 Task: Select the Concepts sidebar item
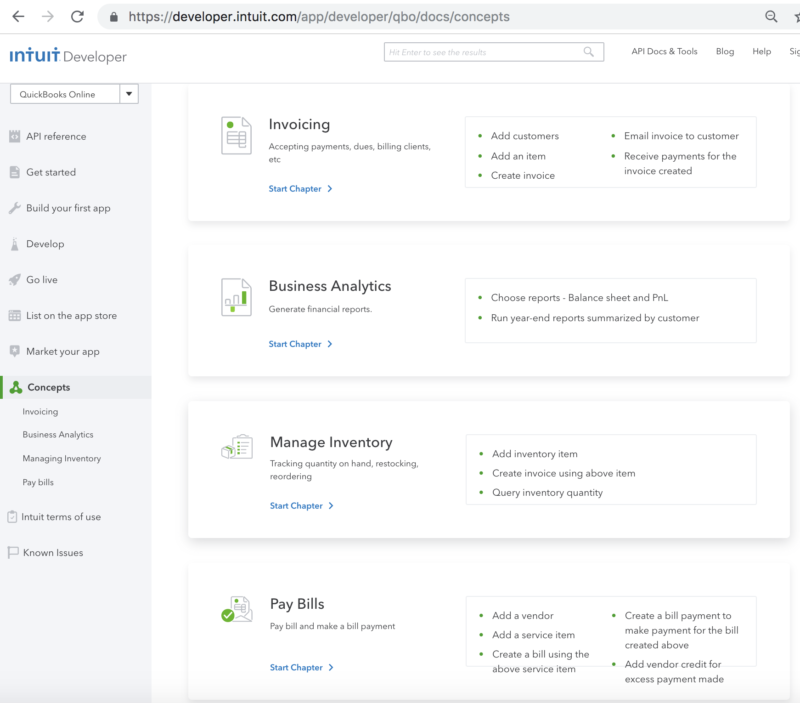click(76, 387)
